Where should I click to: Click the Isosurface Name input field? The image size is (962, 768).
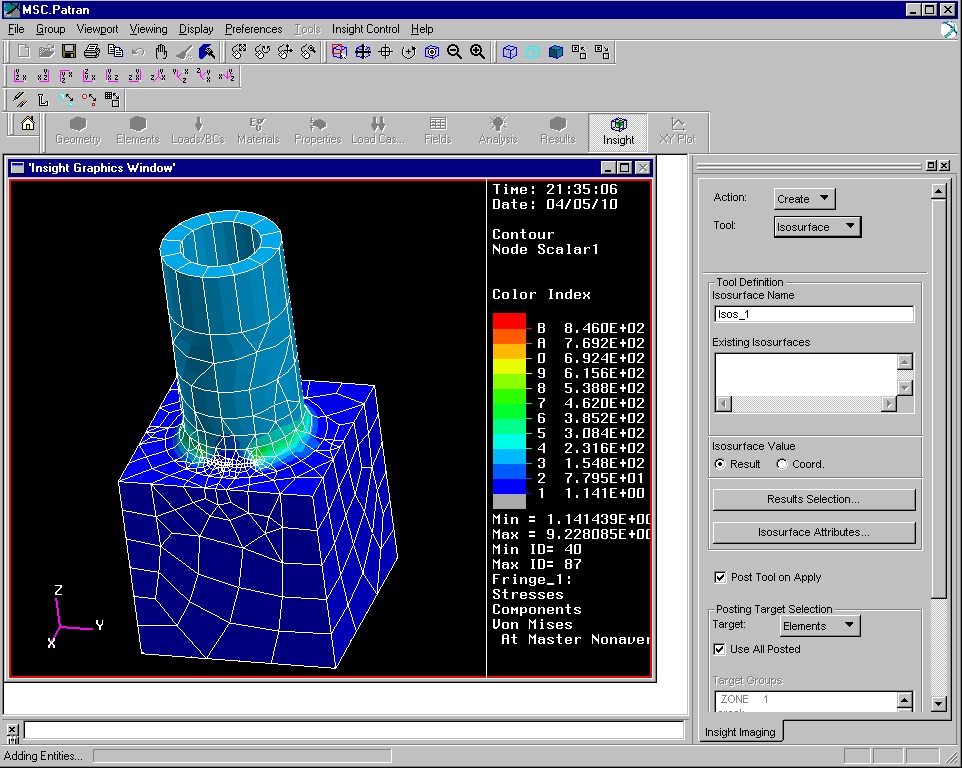(814, 314)
